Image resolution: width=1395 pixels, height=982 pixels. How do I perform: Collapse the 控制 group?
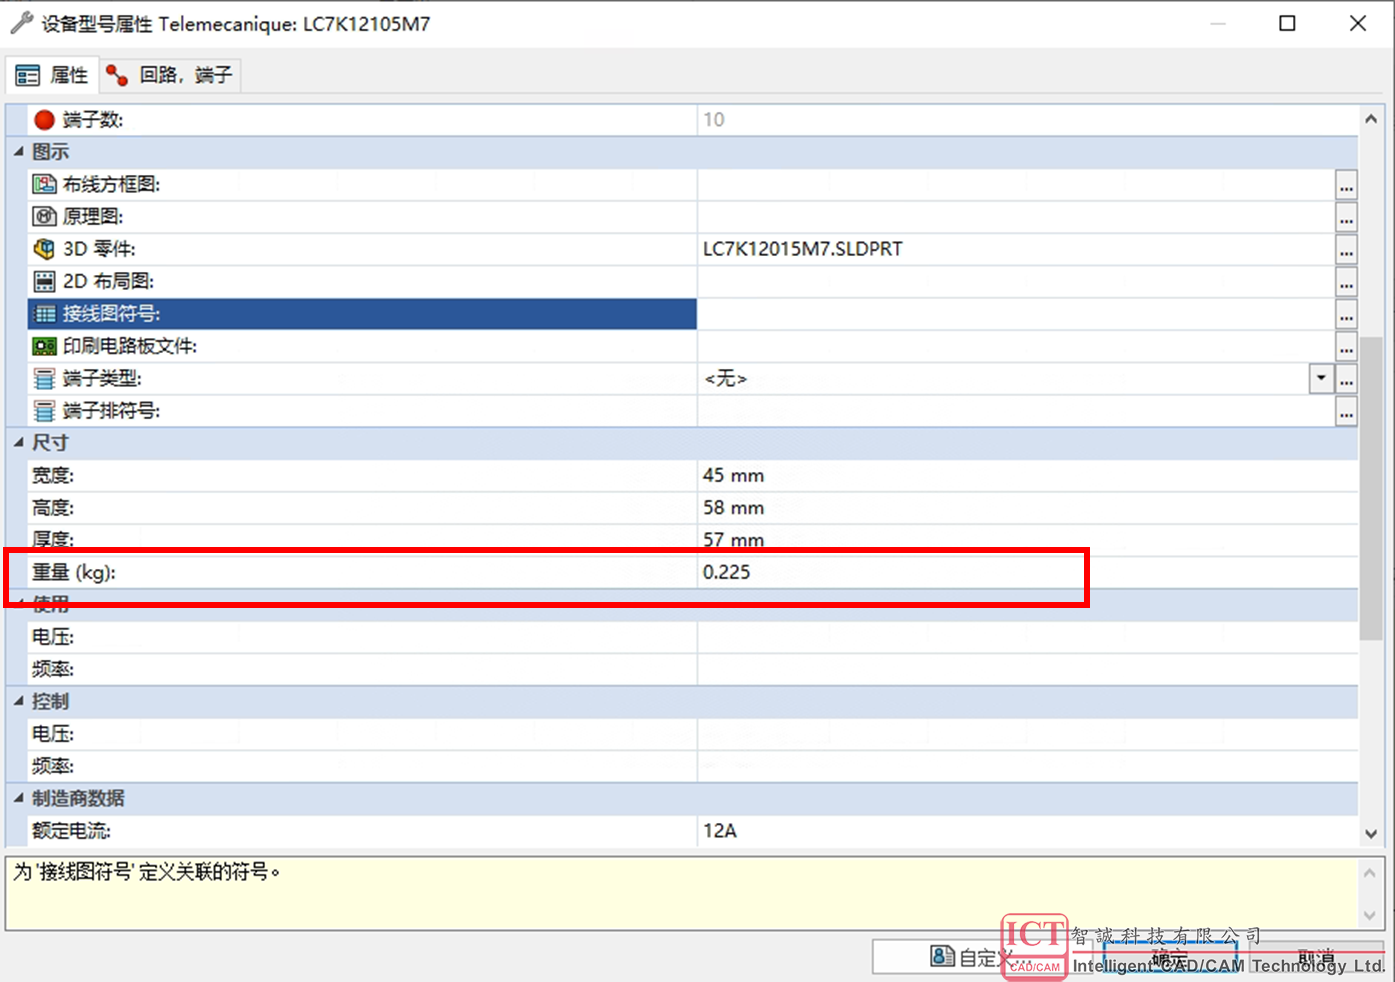[x=18, y=702]
